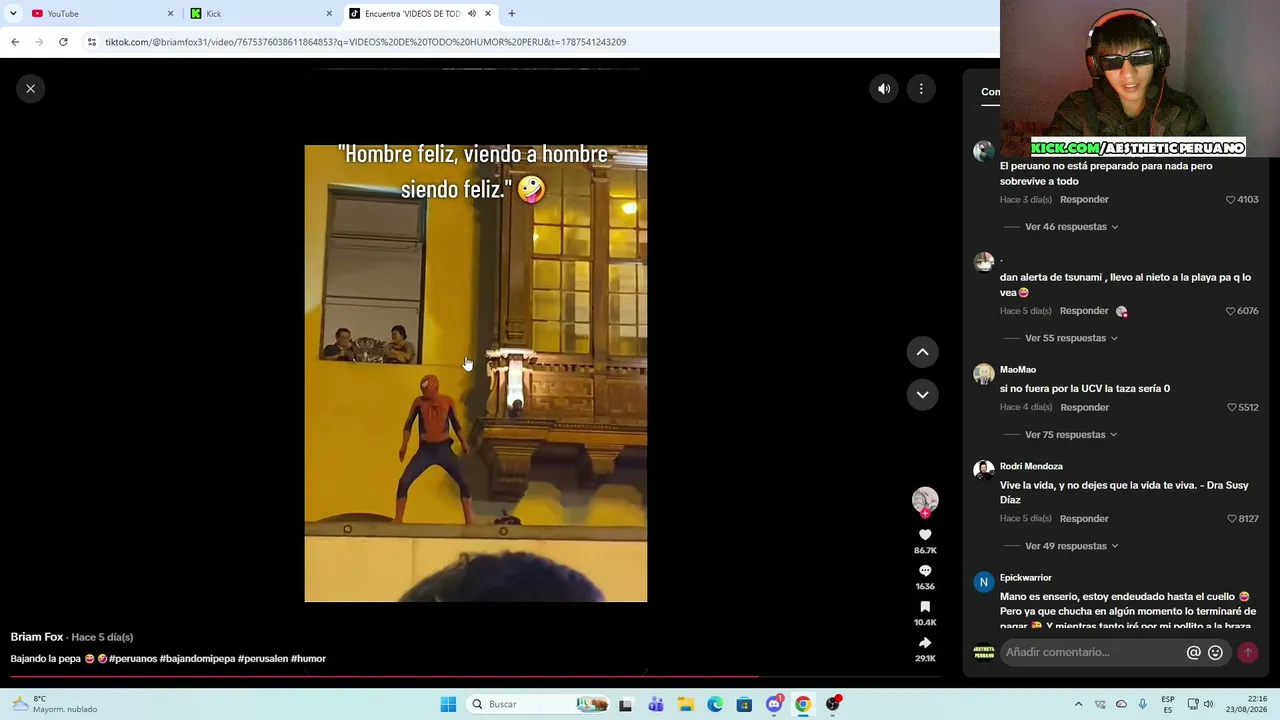Like the tsunami comment with 6076 likes
Viewport: 1280px width, 720px height.
pyautogui.click(x=1231, y=311)
